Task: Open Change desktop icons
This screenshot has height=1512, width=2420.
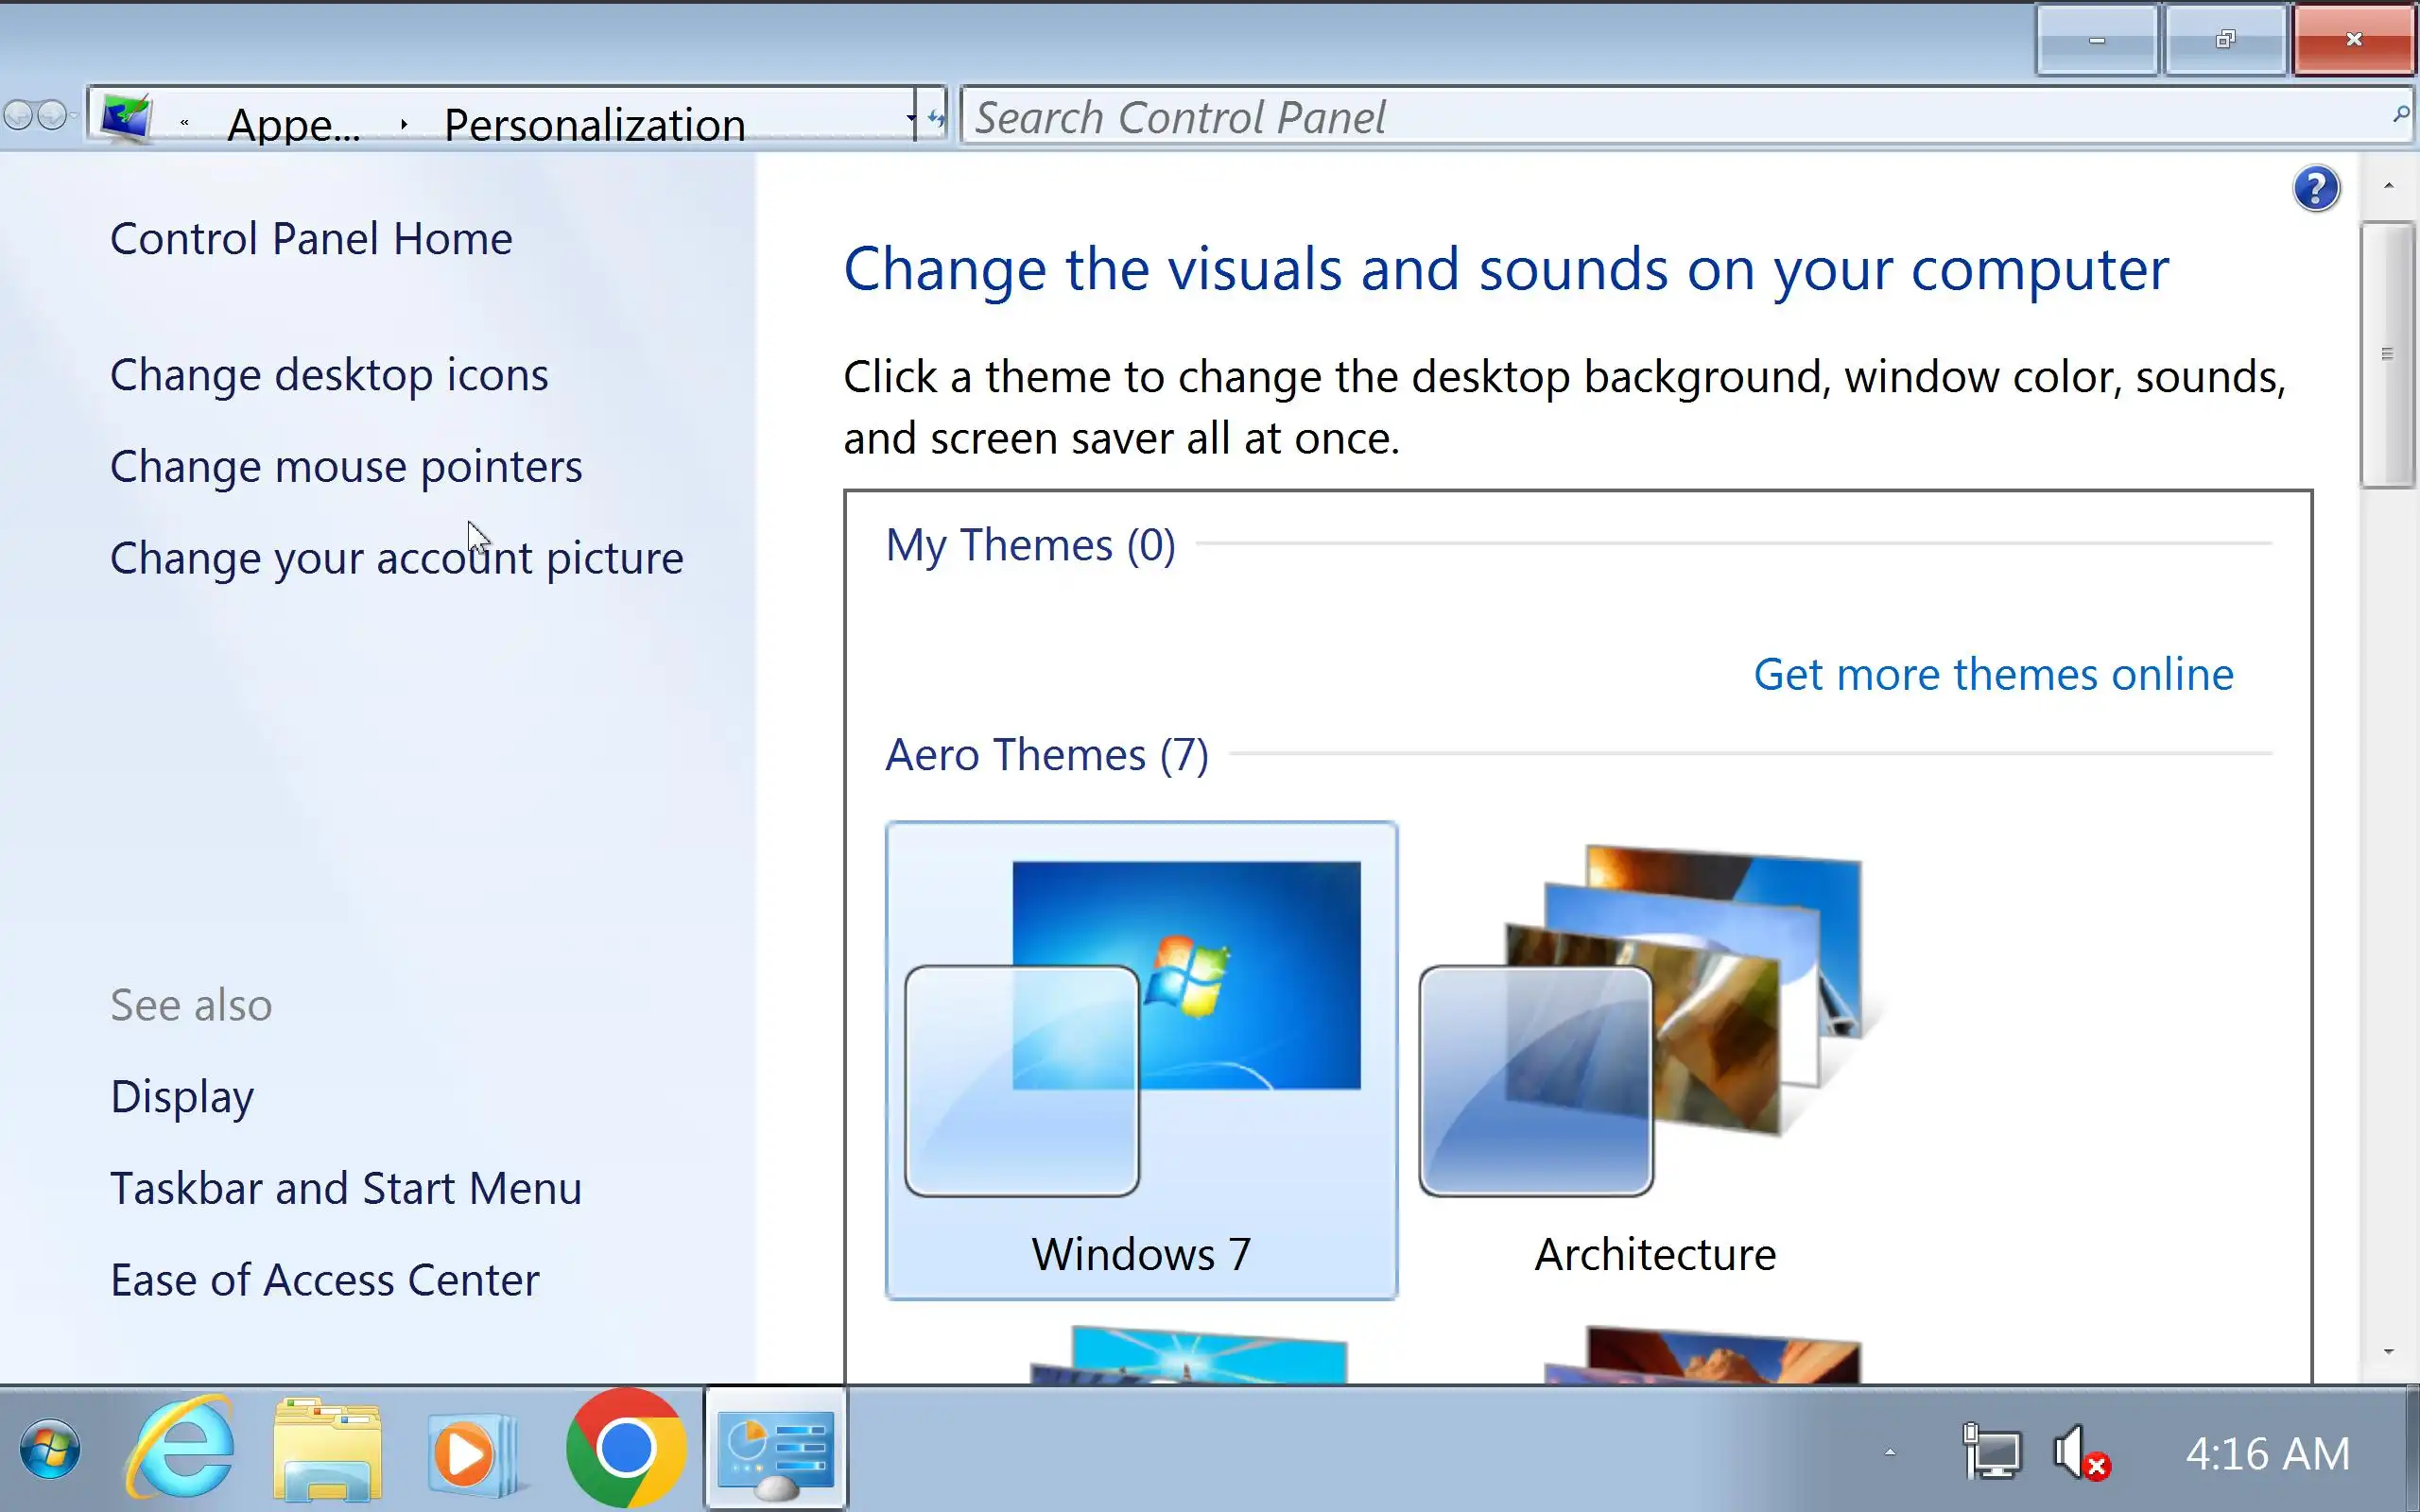Action: tap(329, 375)
